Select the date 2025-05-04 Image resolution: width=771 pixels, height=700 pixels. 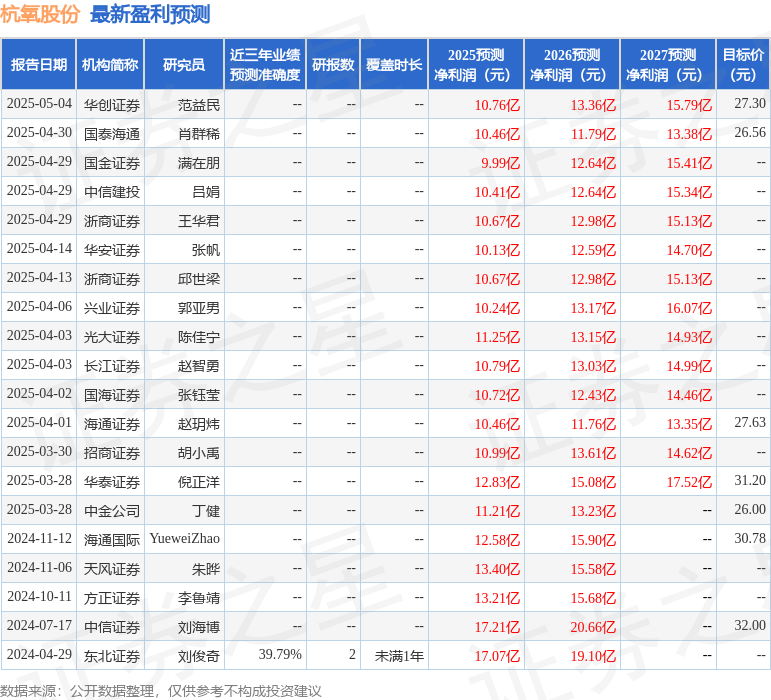(x=39, y=104)
